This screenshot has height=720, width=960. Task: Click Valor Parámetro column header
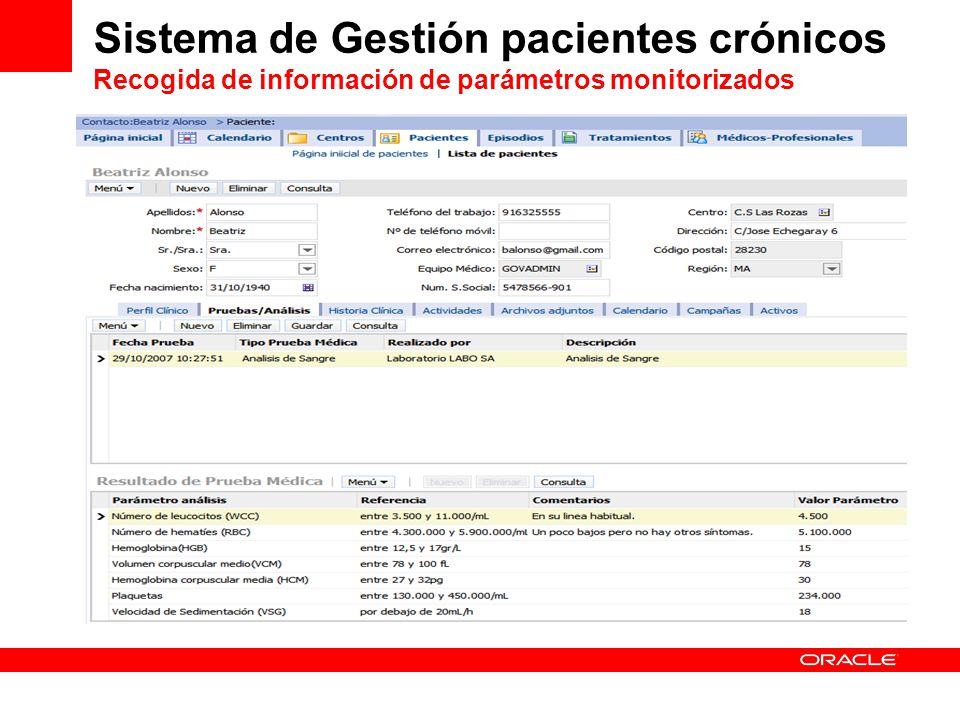point(848,500)
